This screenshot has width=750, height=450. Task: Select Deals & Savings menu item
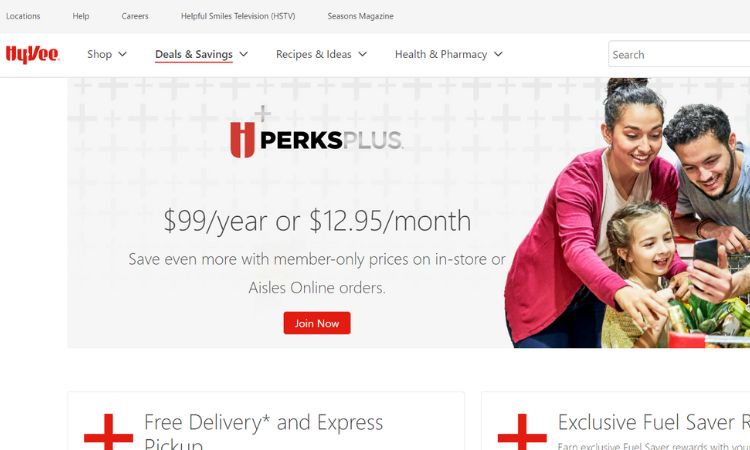(x=194, y=55)
